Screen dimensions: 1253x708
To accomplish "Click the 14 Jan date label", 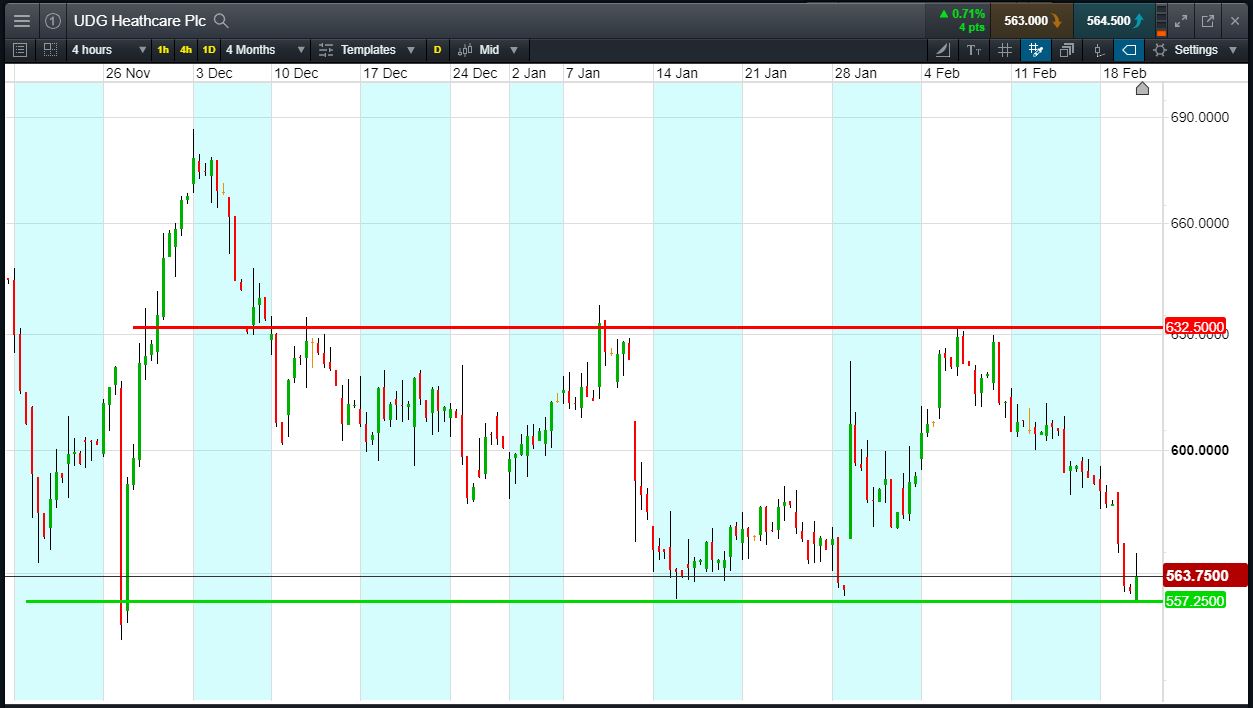I will 677,73.
